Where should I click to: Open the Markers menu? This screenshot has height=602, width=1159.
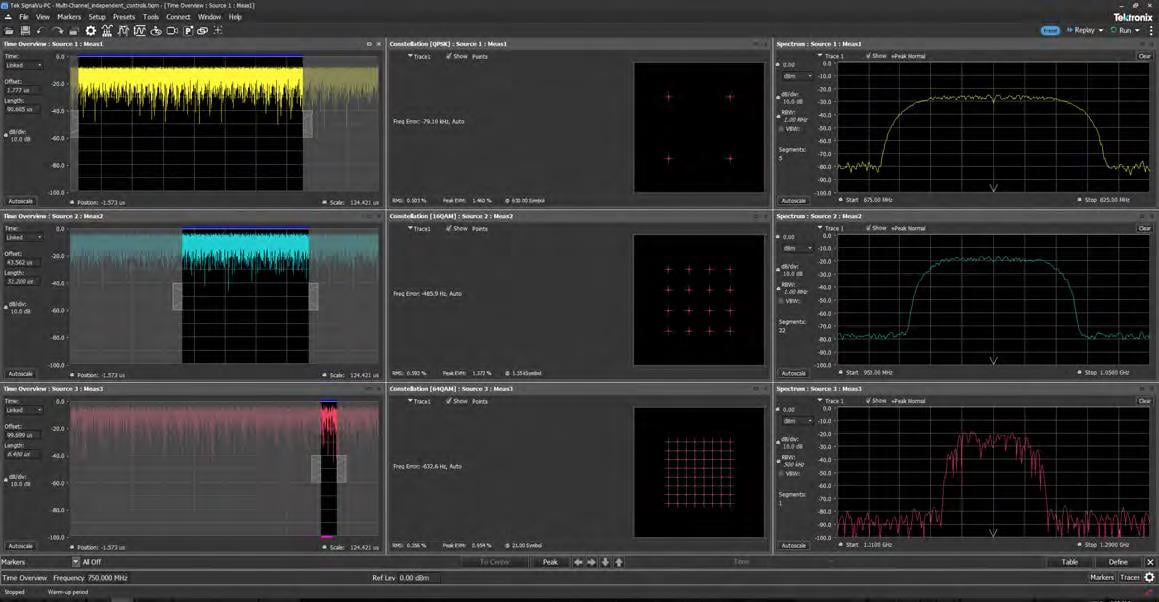[69, 16]
